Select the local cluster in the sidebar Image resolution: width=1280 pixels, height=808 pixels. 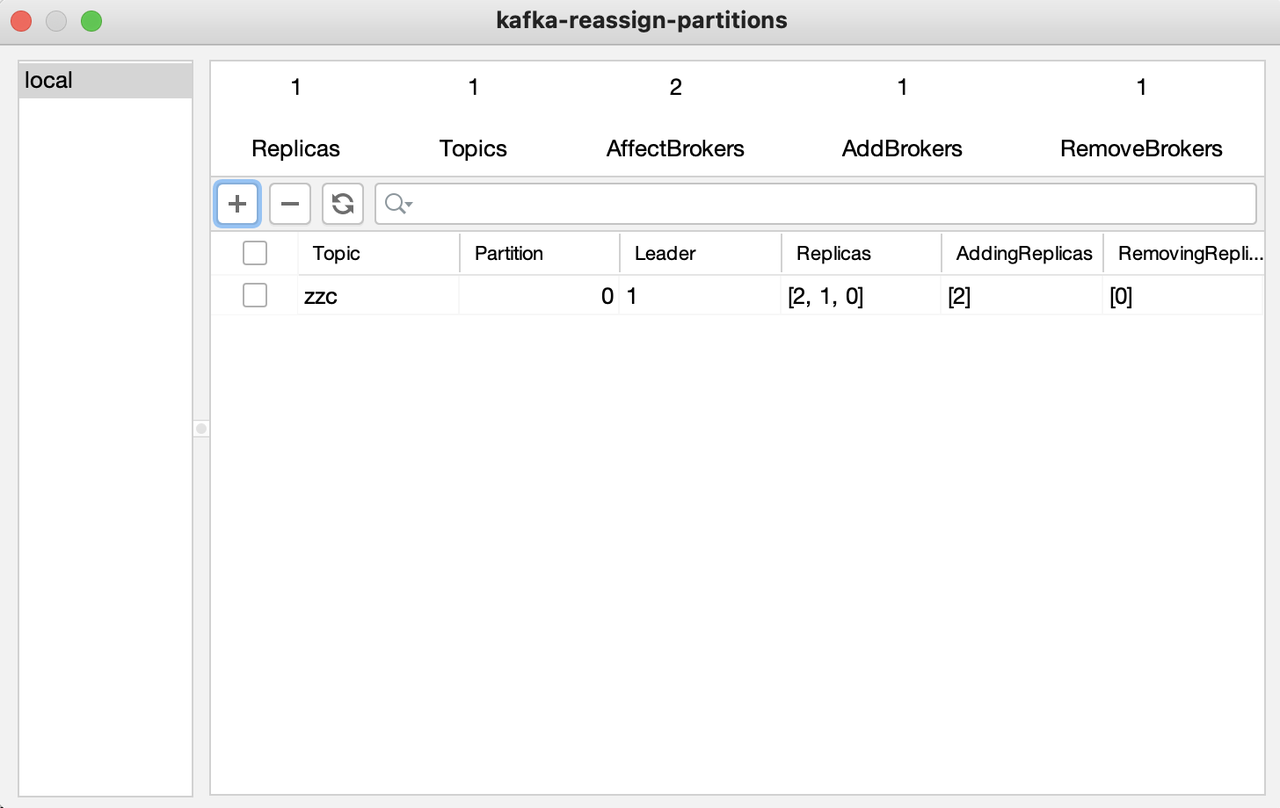click(105, 79)
